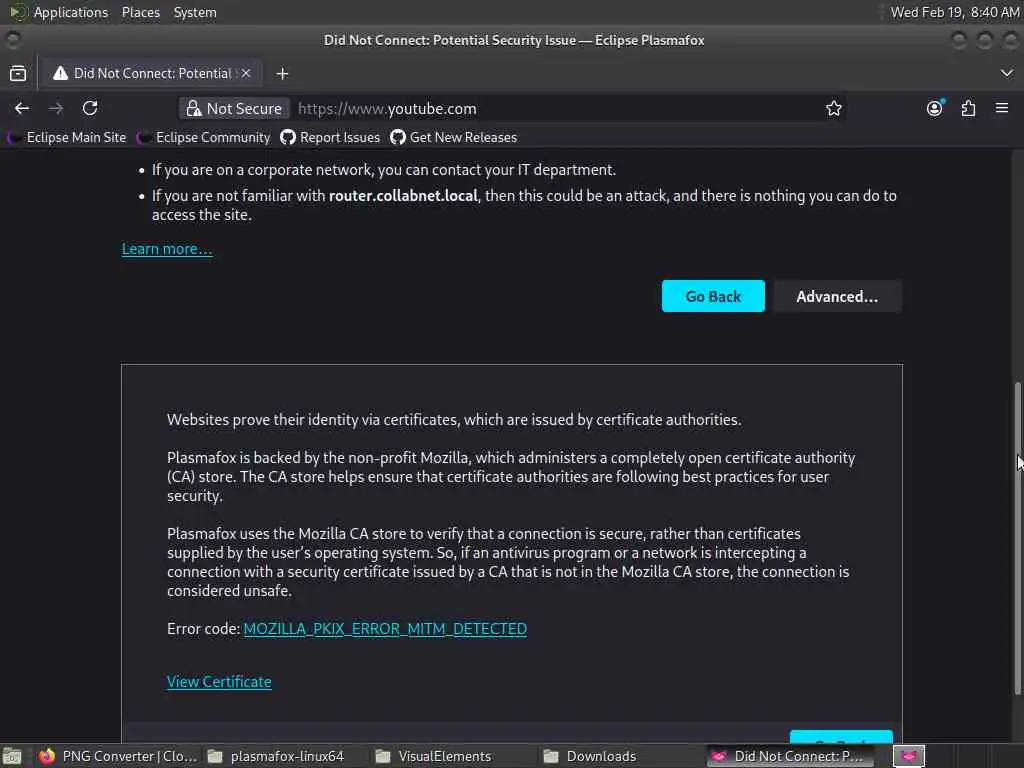This screenshot has height=768, width=1024.
Task: Follow the Learn more link
Action: pyautogui.click(x=167, y=249)
